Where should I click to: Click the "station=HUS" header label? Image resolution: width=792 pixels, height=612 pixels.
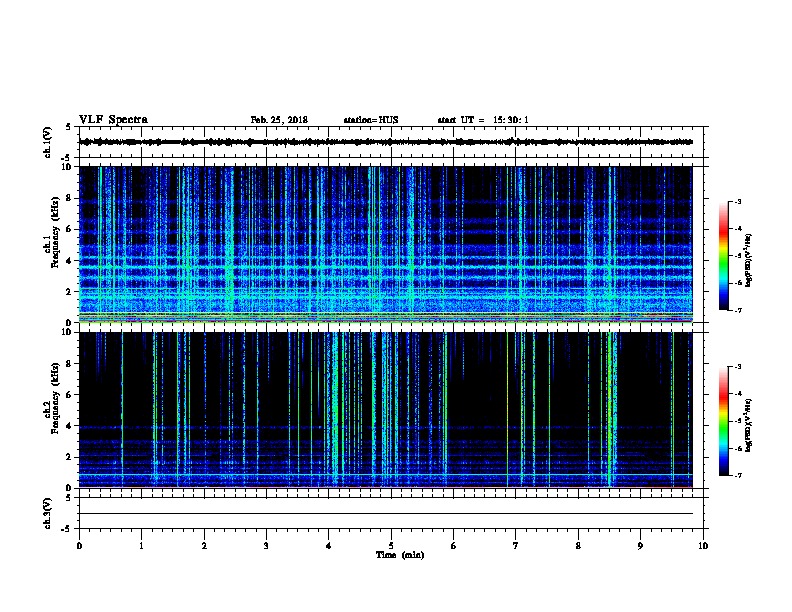[371, 120]
